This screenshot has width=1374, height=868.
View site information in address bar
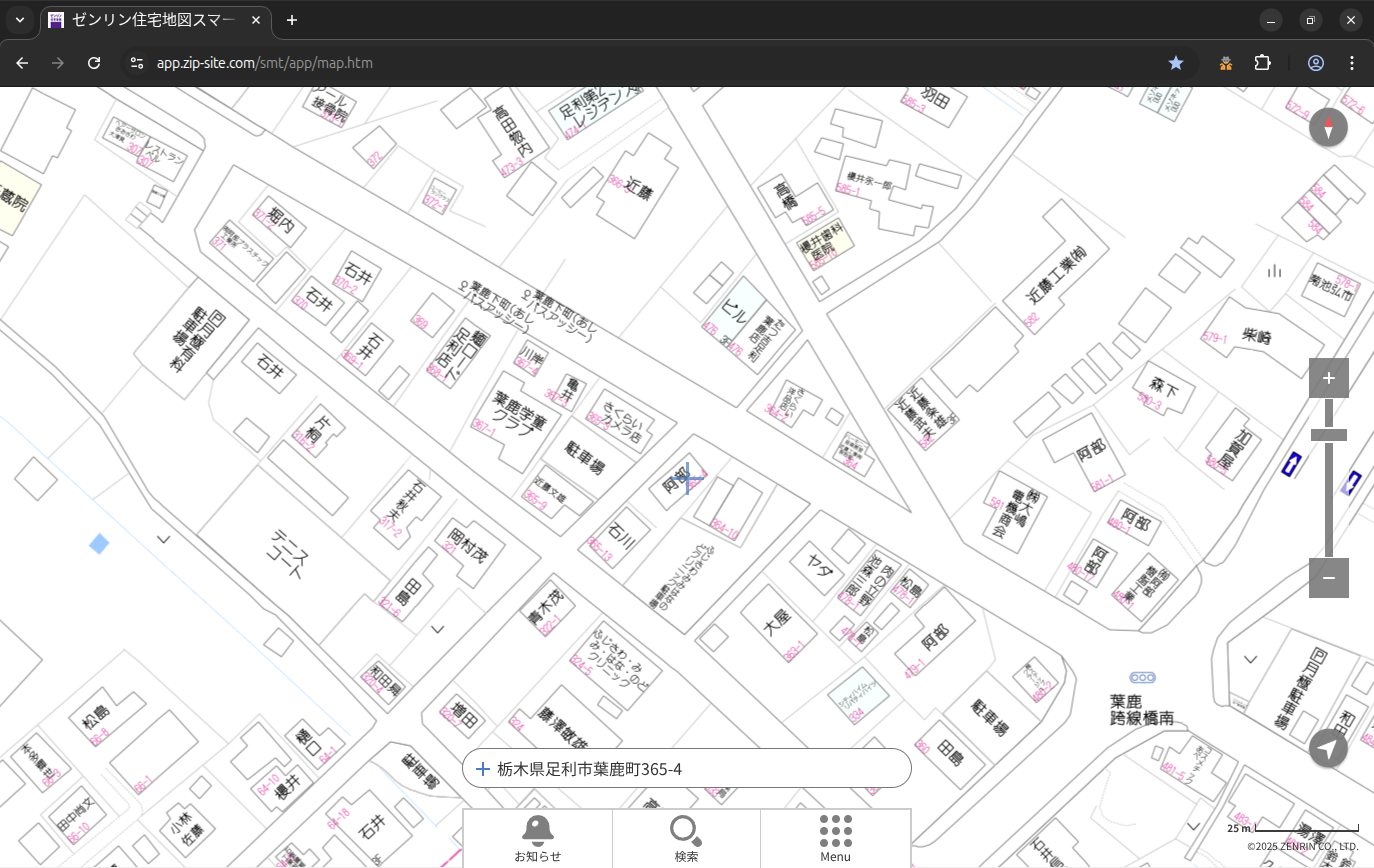point(137,63)
